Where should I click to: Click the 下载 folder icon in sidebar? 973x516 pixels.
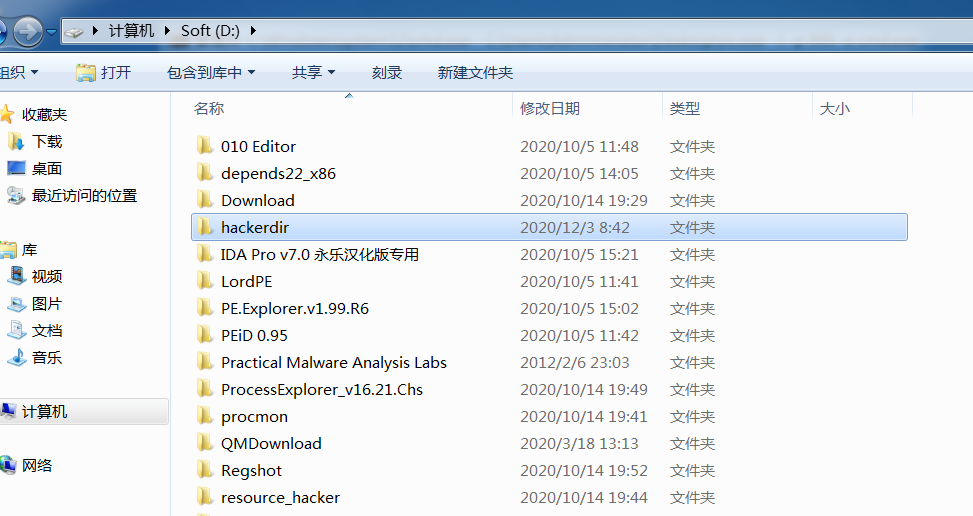16,141
